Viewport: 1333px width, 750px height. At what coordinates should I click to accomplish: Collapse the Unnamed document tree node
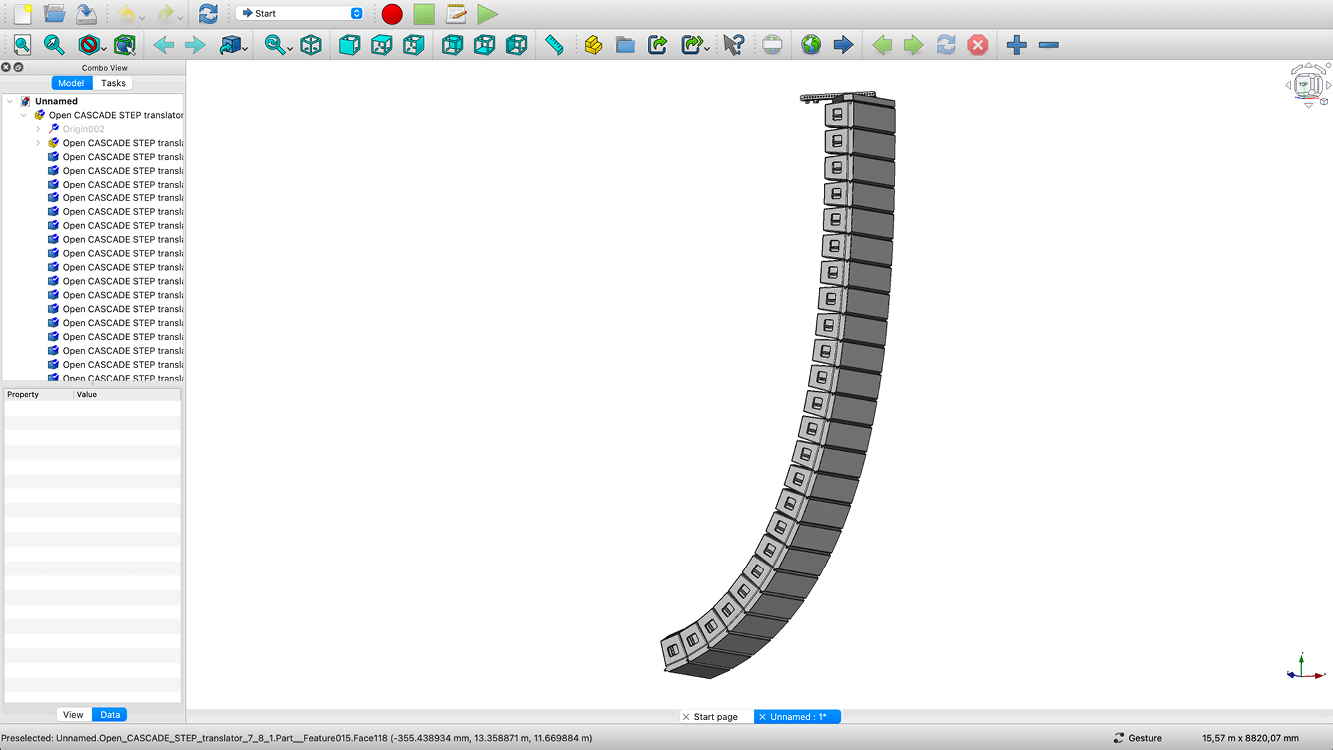tap(10, 101)
